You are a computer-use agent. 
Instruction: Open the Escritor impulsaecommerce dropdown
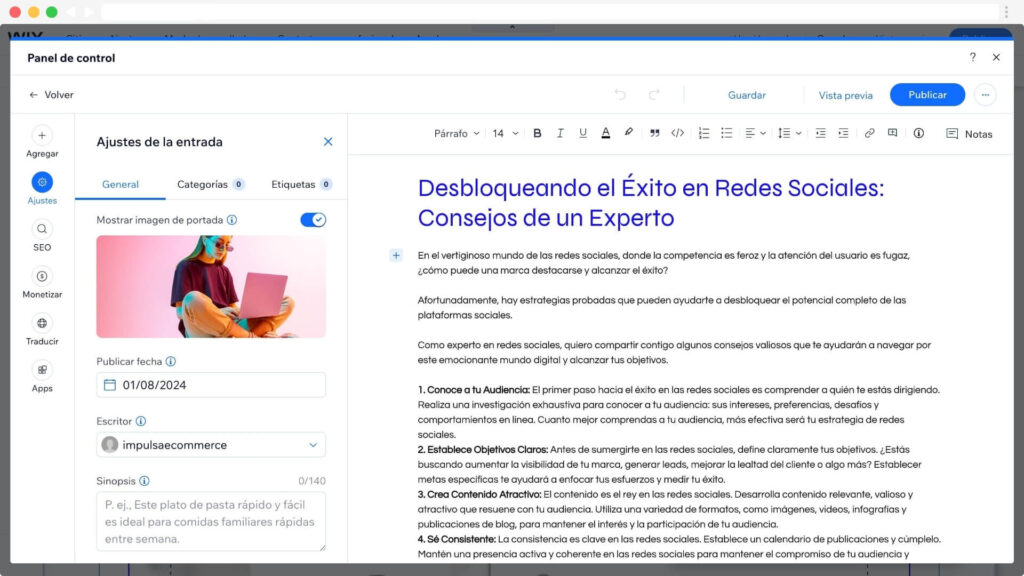click(x=211, y=445)
